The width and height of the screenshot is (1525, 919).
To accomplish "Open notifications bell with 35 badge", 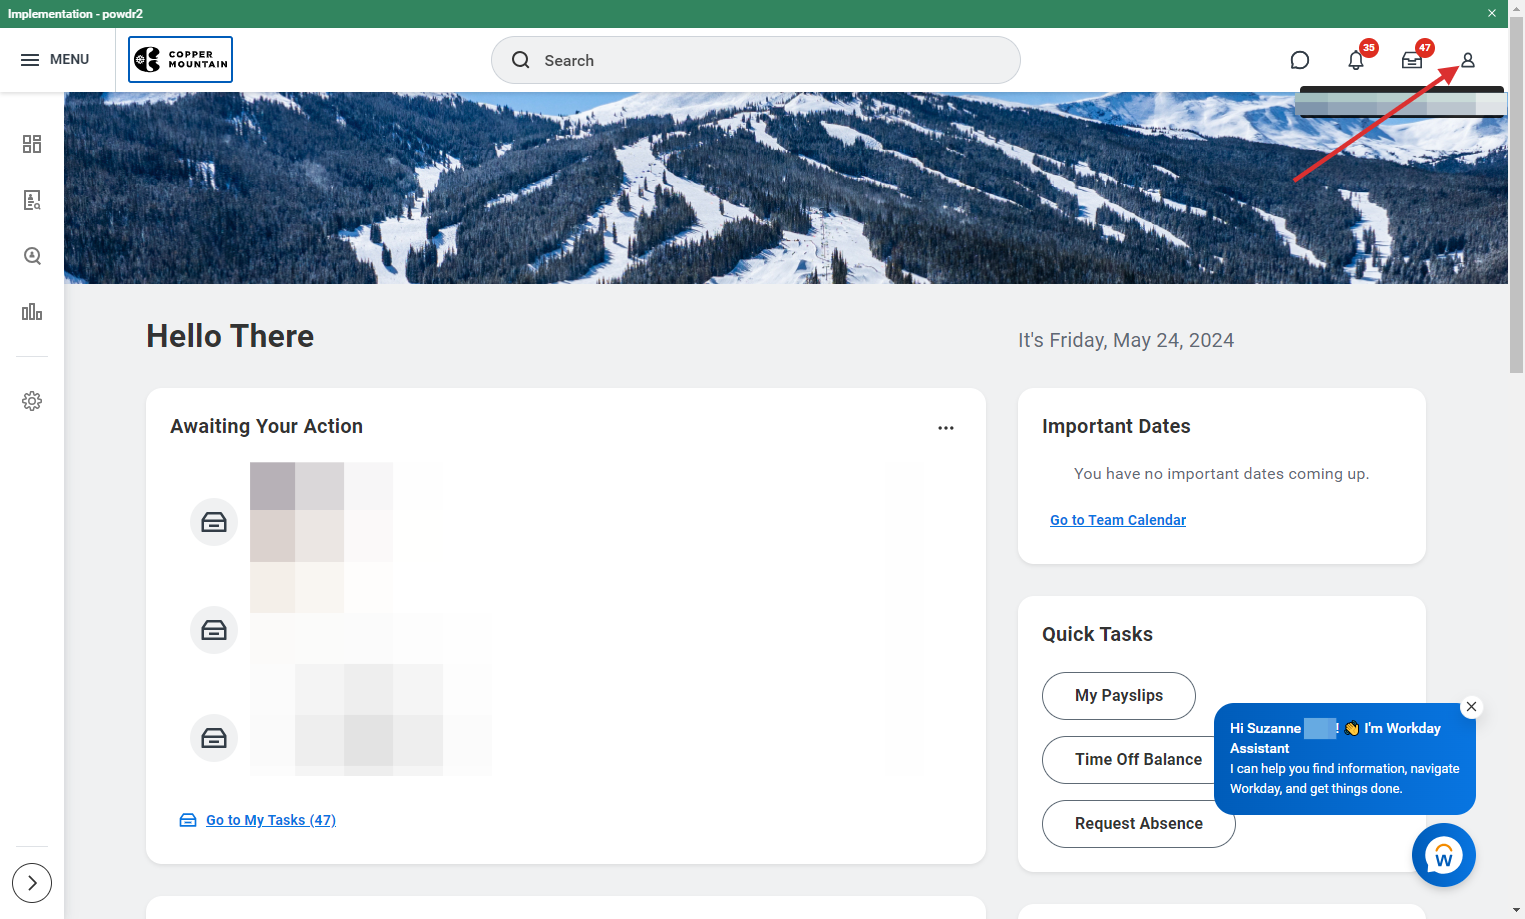I will tap(1356, 60).
